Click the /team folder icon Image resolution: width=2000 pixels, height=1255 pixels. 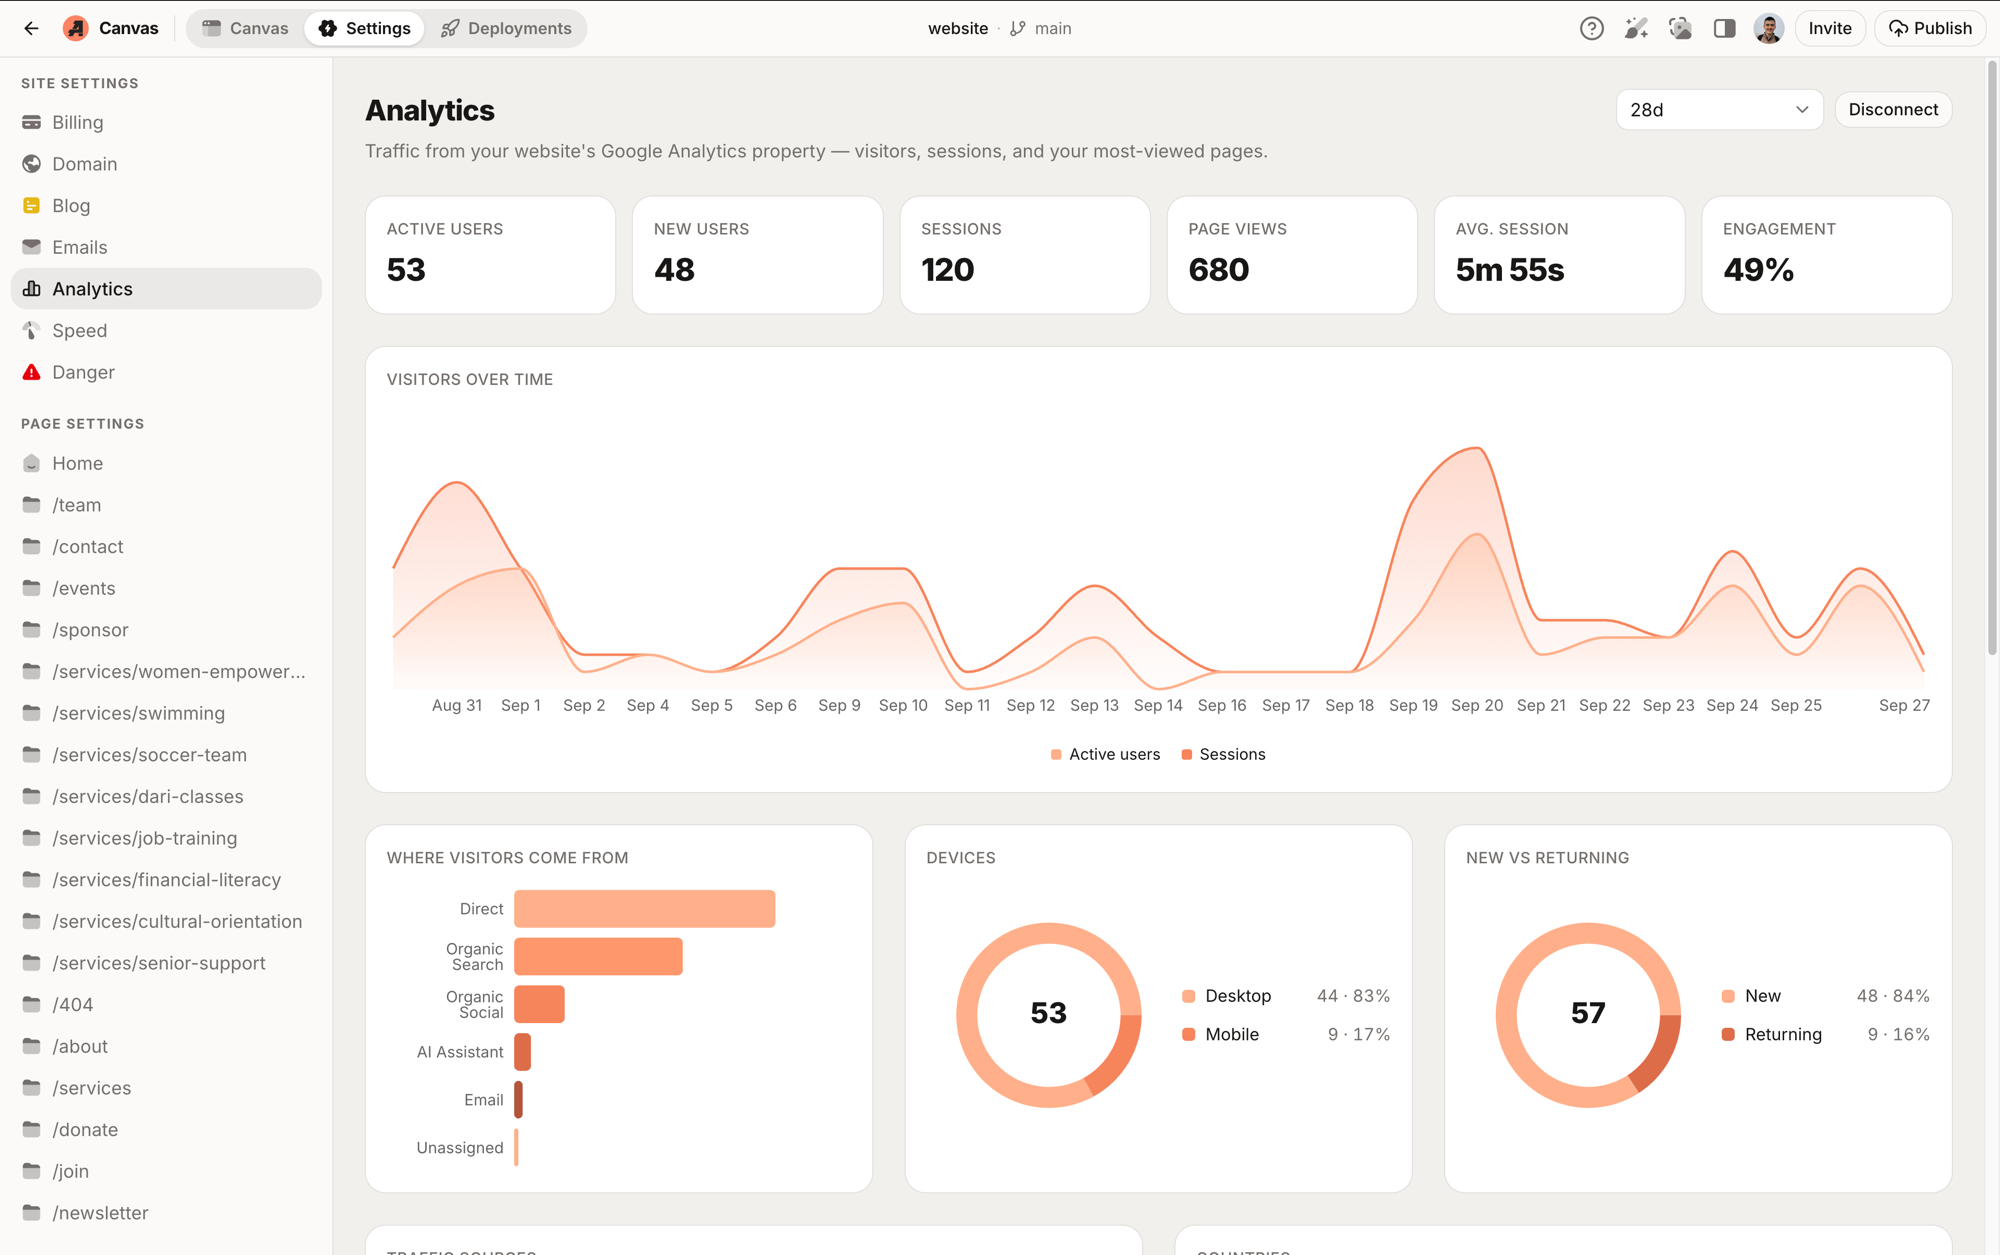32,505
